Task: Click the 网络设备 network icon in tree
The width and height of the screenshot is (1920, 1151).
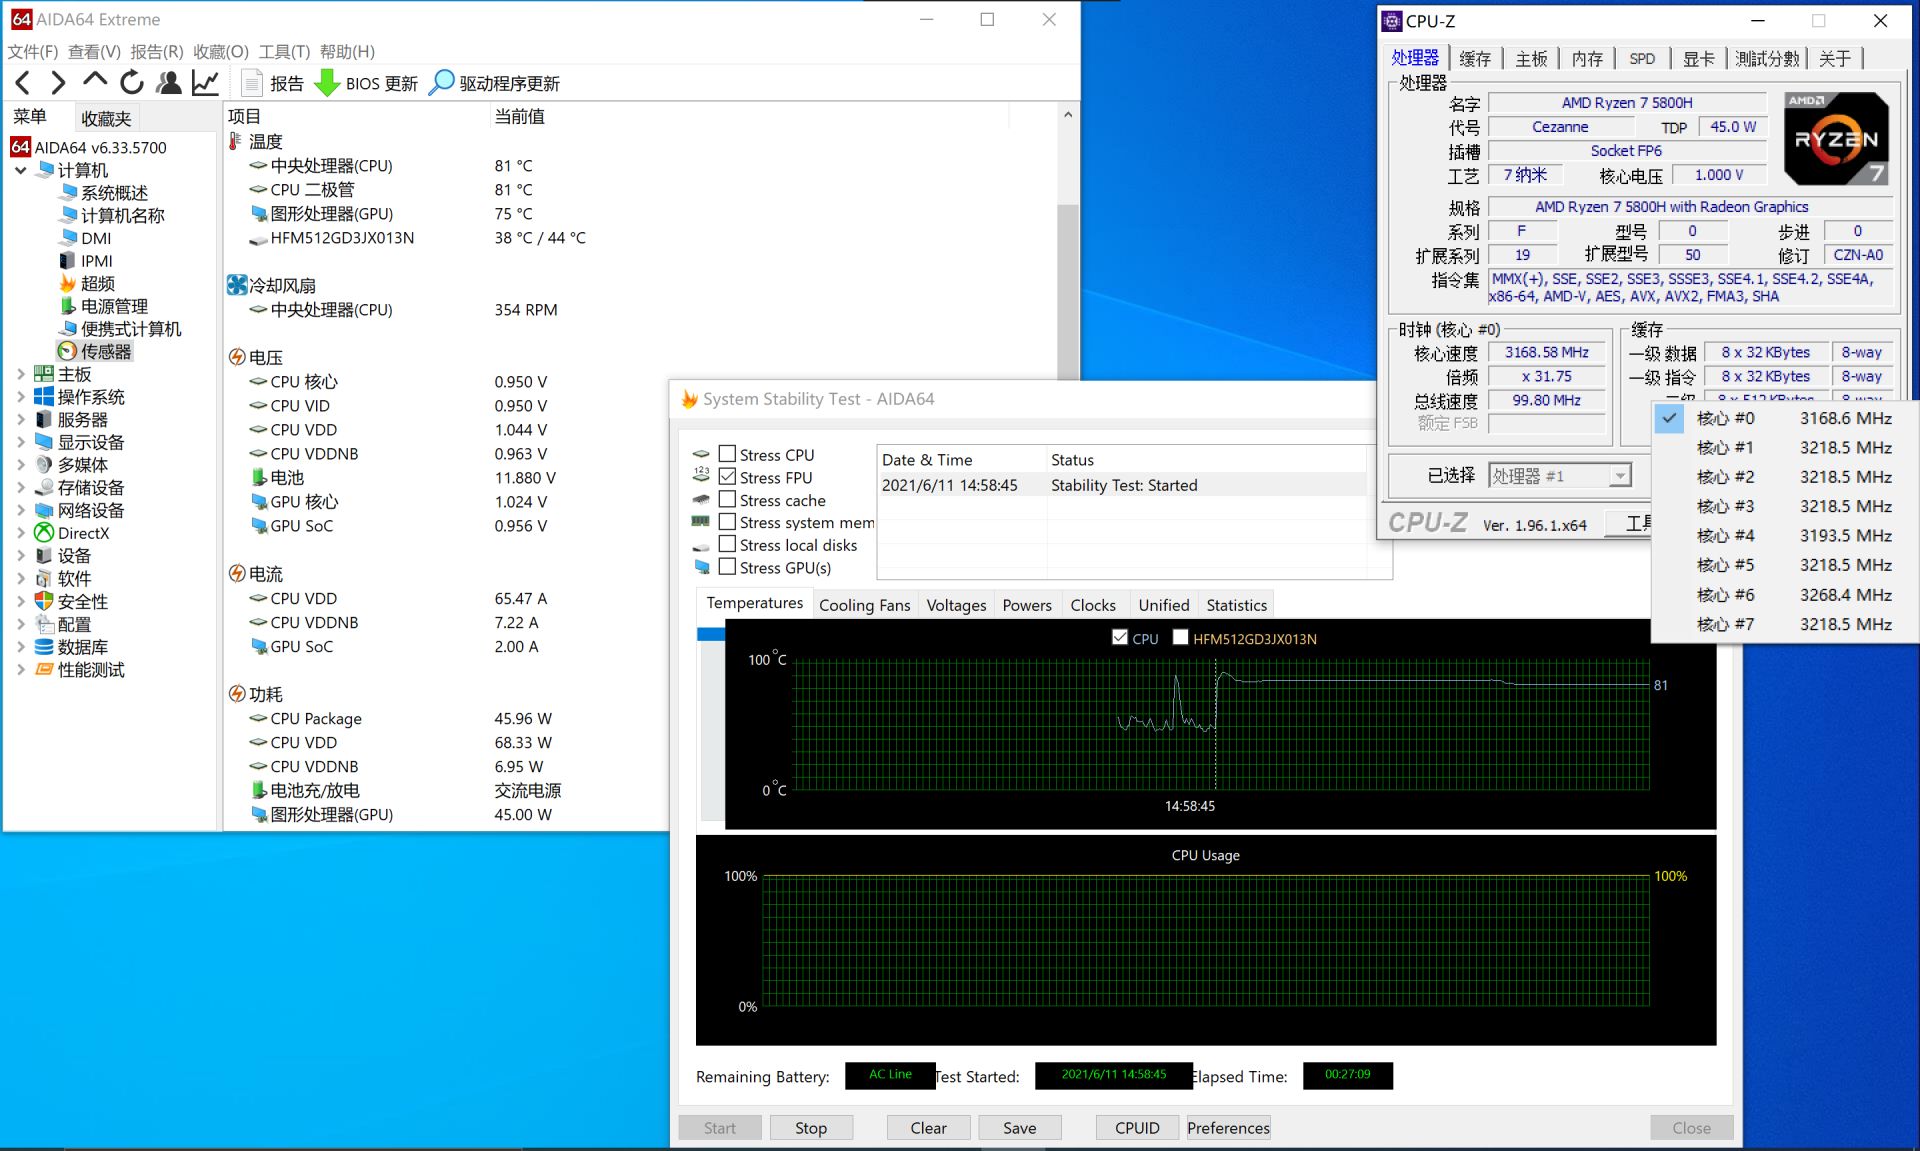Action: [x=44, y=510]
